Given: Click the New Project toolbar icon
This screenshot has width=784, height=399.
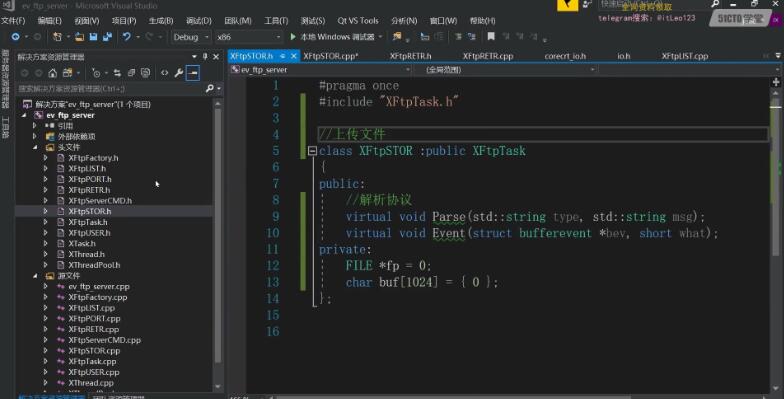Looking at the screenshot, I should coord(57,37).
